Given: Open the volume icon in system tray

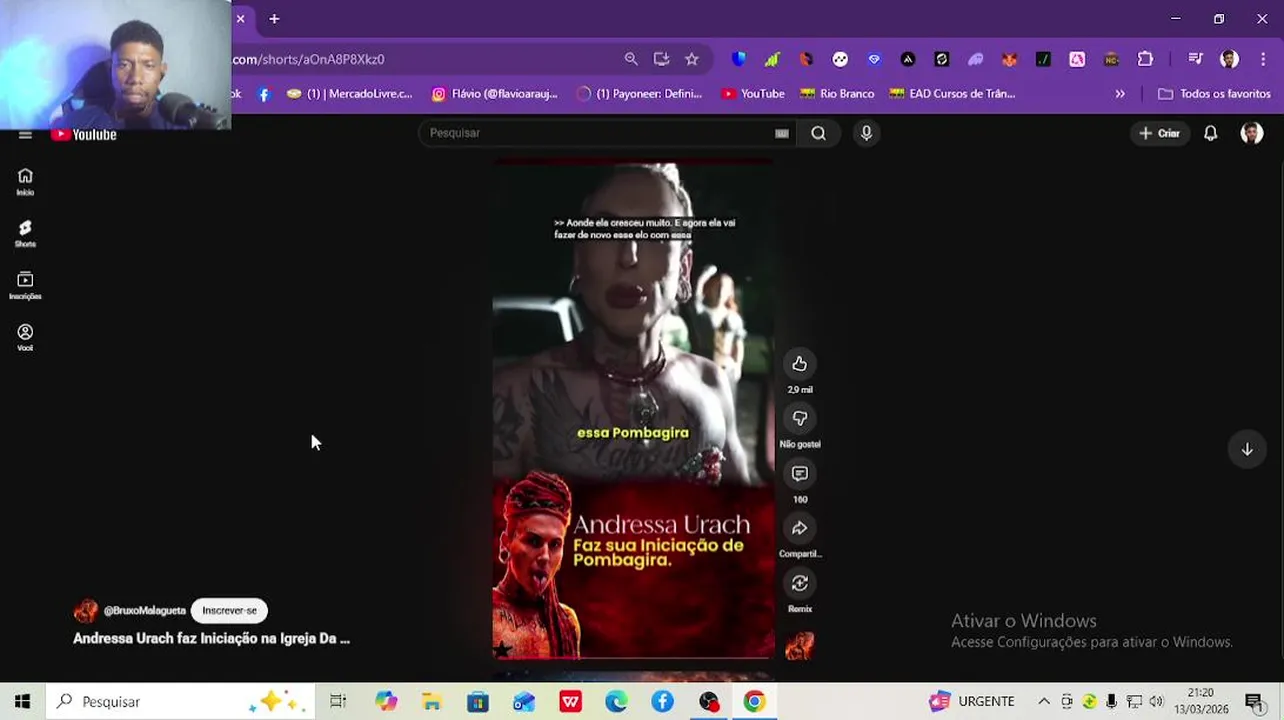Looking at the screenshot, I should click(x=1156, y=702).
